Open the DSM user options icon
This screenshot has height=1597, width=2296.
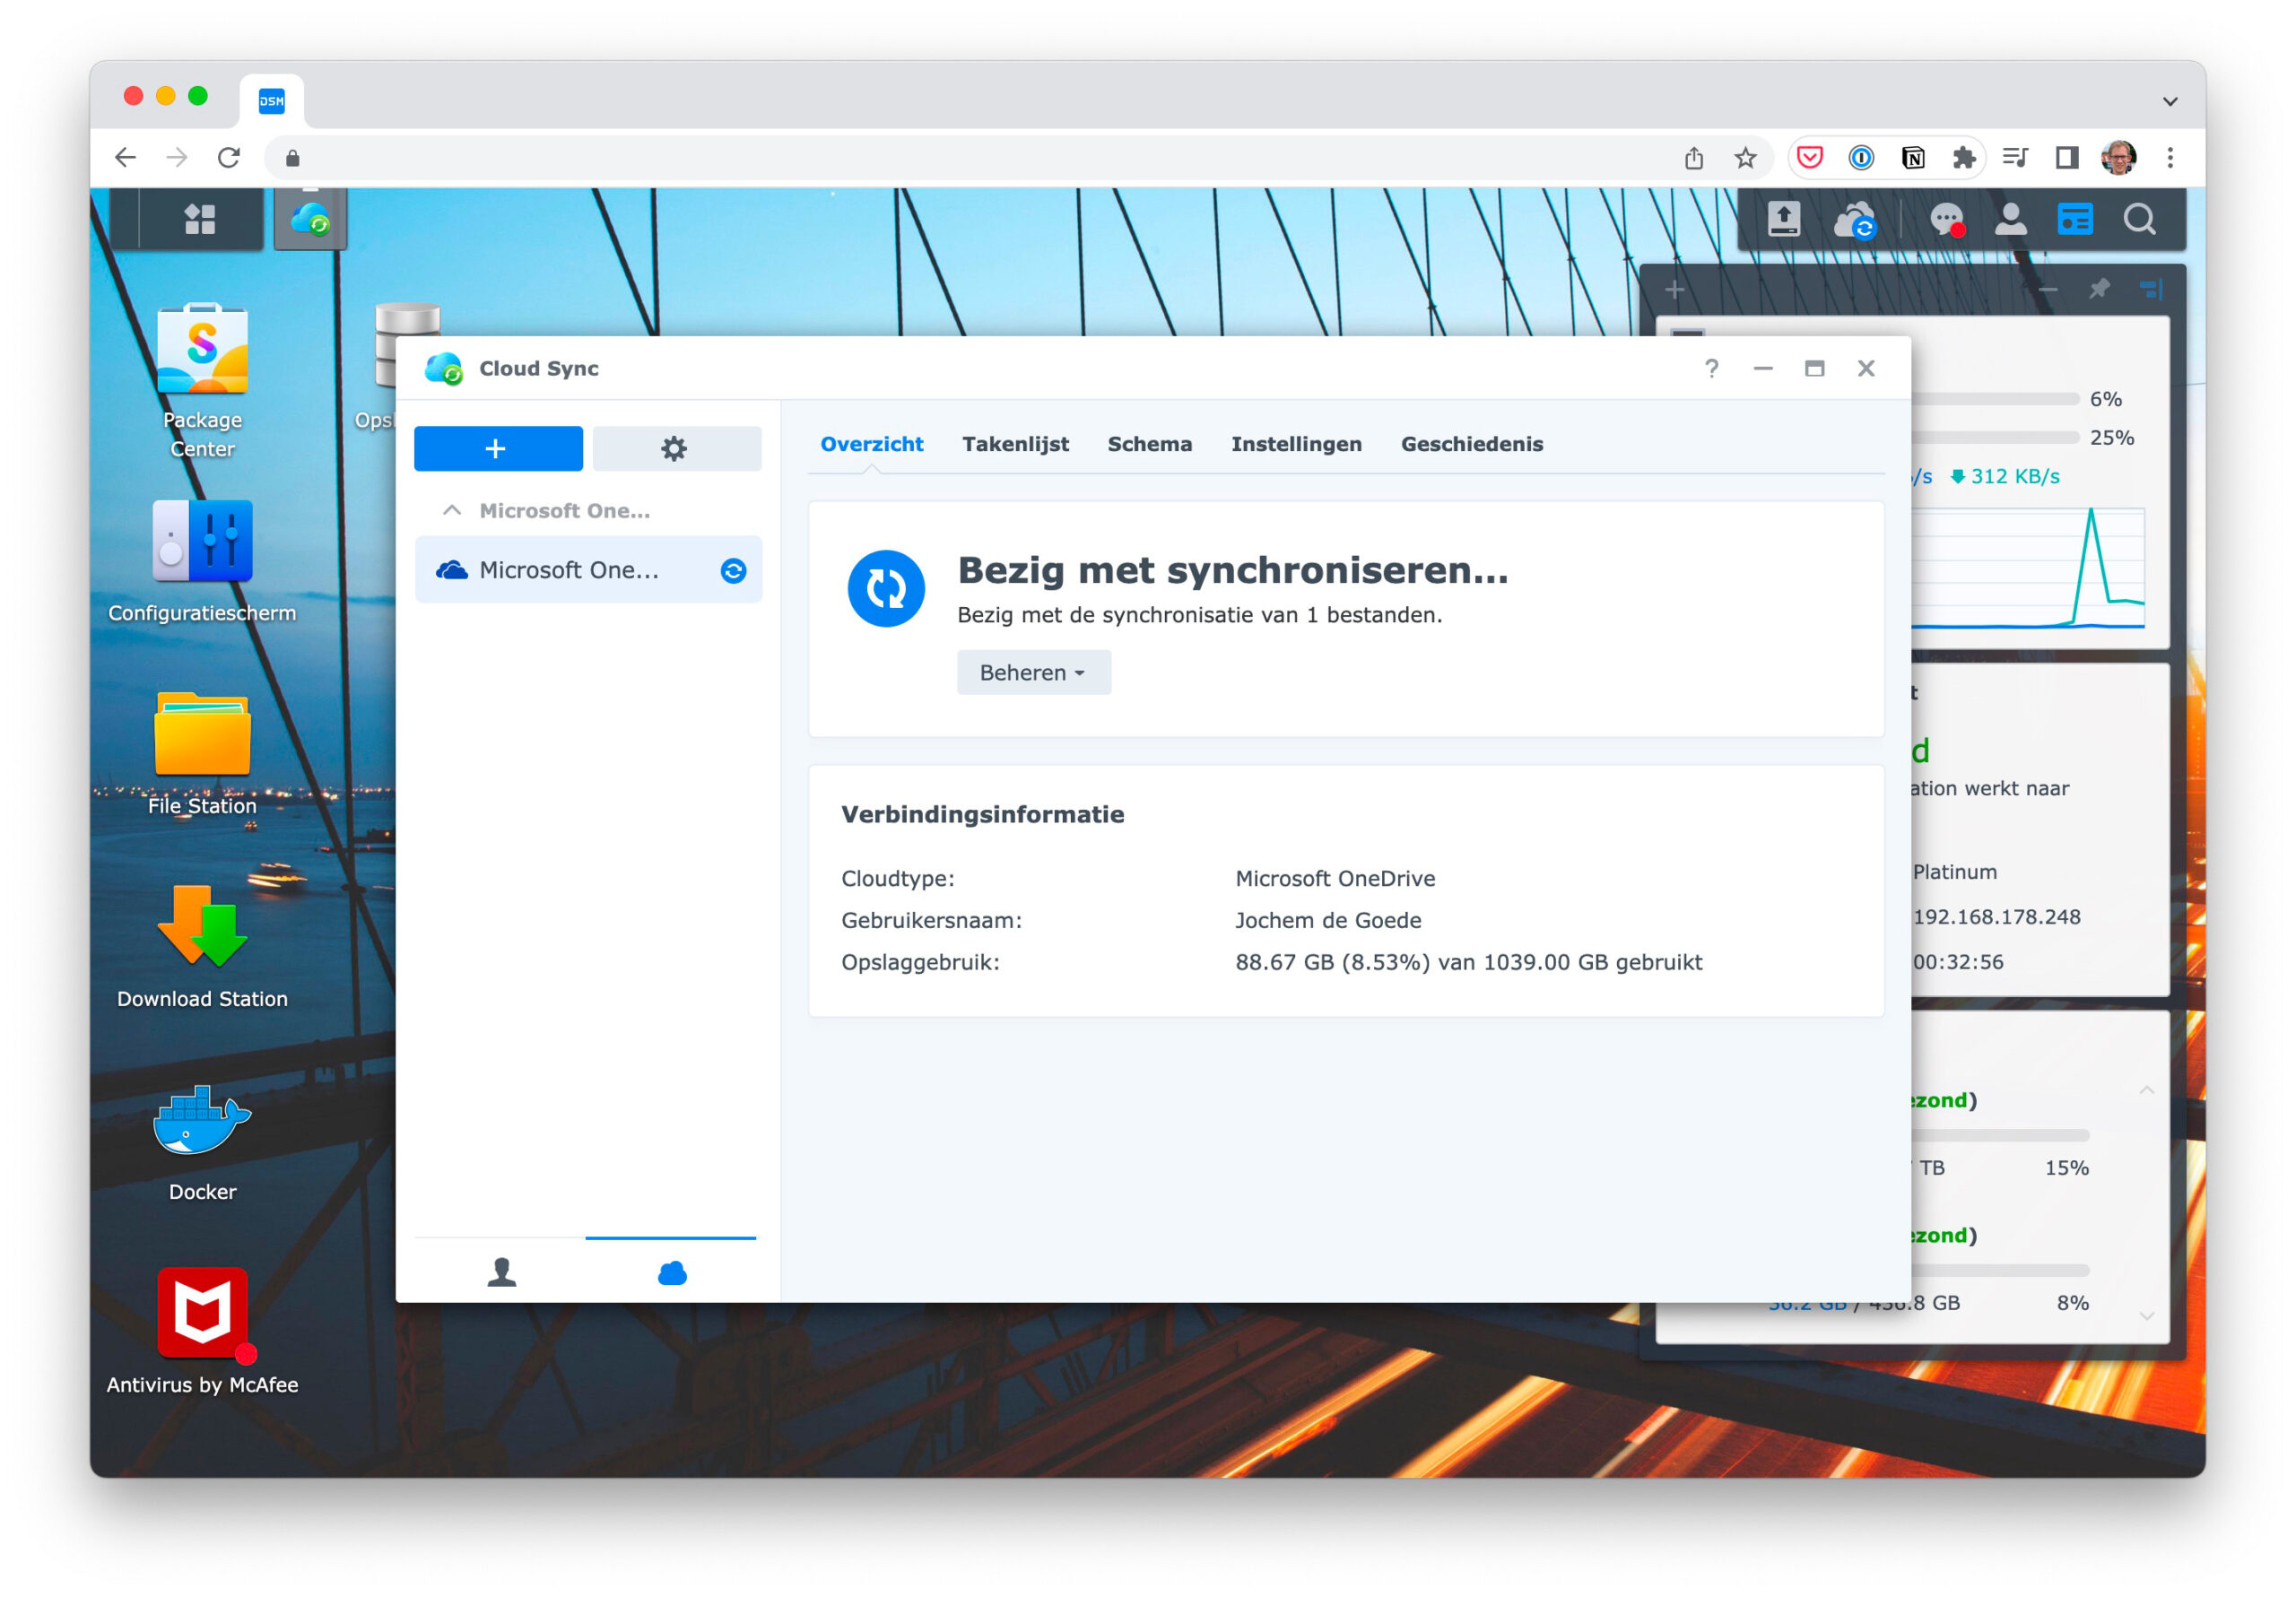coord(2010,219)
